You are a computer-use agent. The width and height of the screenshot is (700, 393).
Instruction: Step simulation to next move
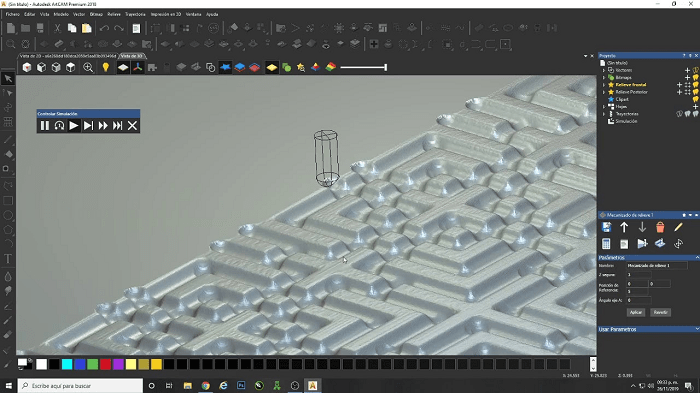coord(88,126)
